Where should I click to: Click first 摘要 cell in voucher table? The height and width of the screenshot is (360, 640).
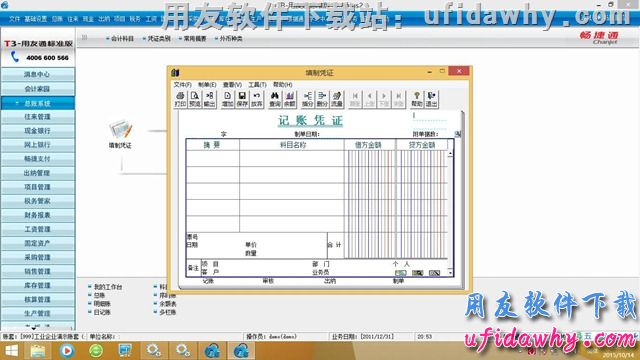(x=213, y=158)
